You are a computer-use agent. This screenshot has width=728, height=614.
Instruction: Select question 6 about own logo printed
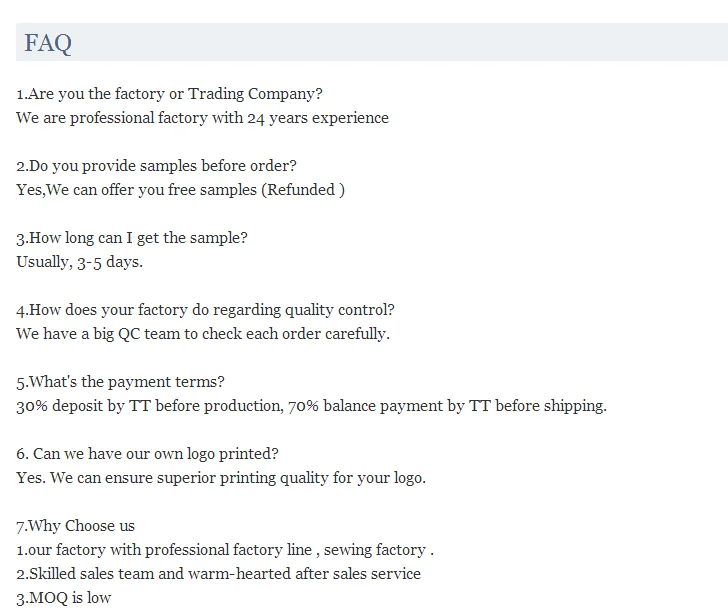point(147,453)
